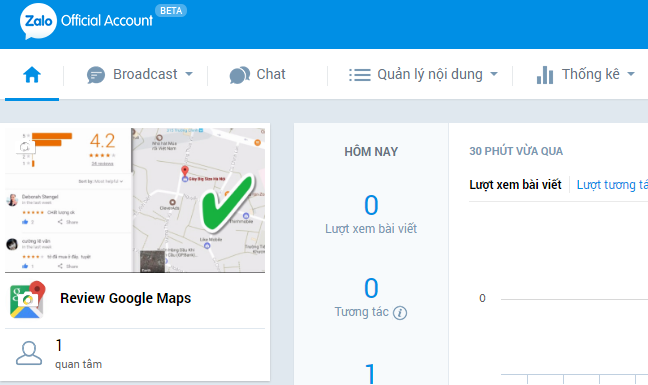Click the Thống kê bar chart icon
This screenshot has width=648, height=385.
[545, 75]
